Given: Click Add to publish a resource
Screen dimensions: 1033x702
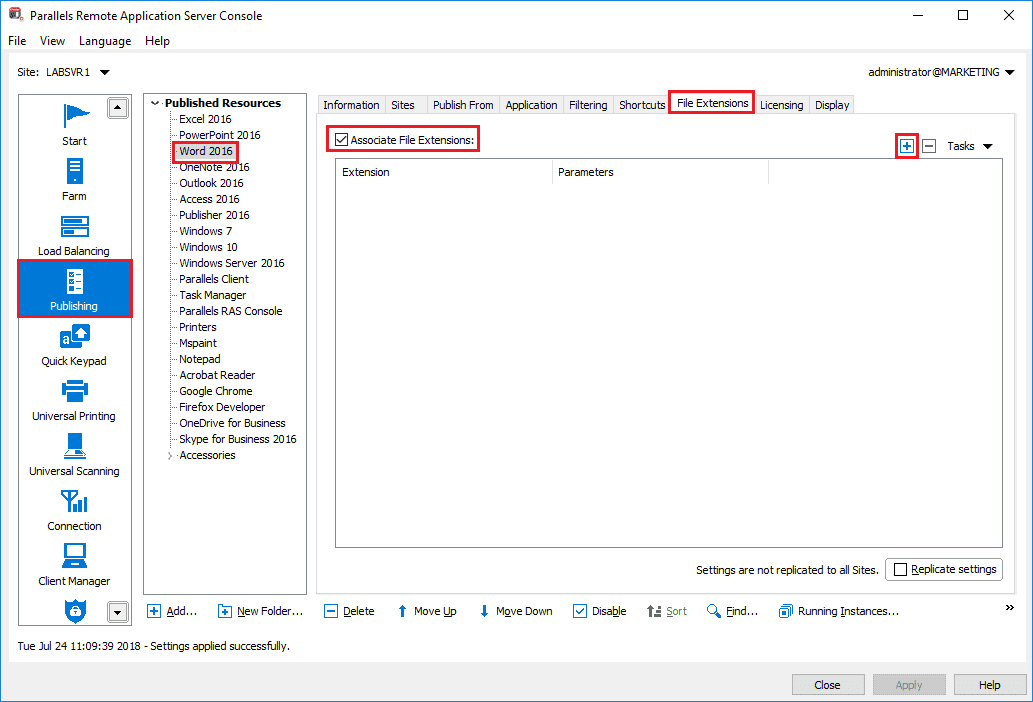Looking at the screenshot, I should [x=172, y=611].
